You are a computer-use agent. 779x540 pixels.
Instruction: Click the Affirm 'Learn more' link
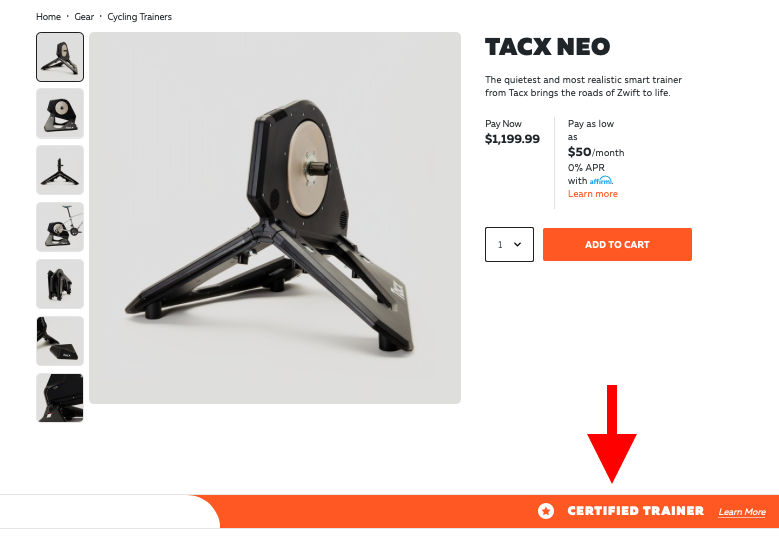point(593,194)
